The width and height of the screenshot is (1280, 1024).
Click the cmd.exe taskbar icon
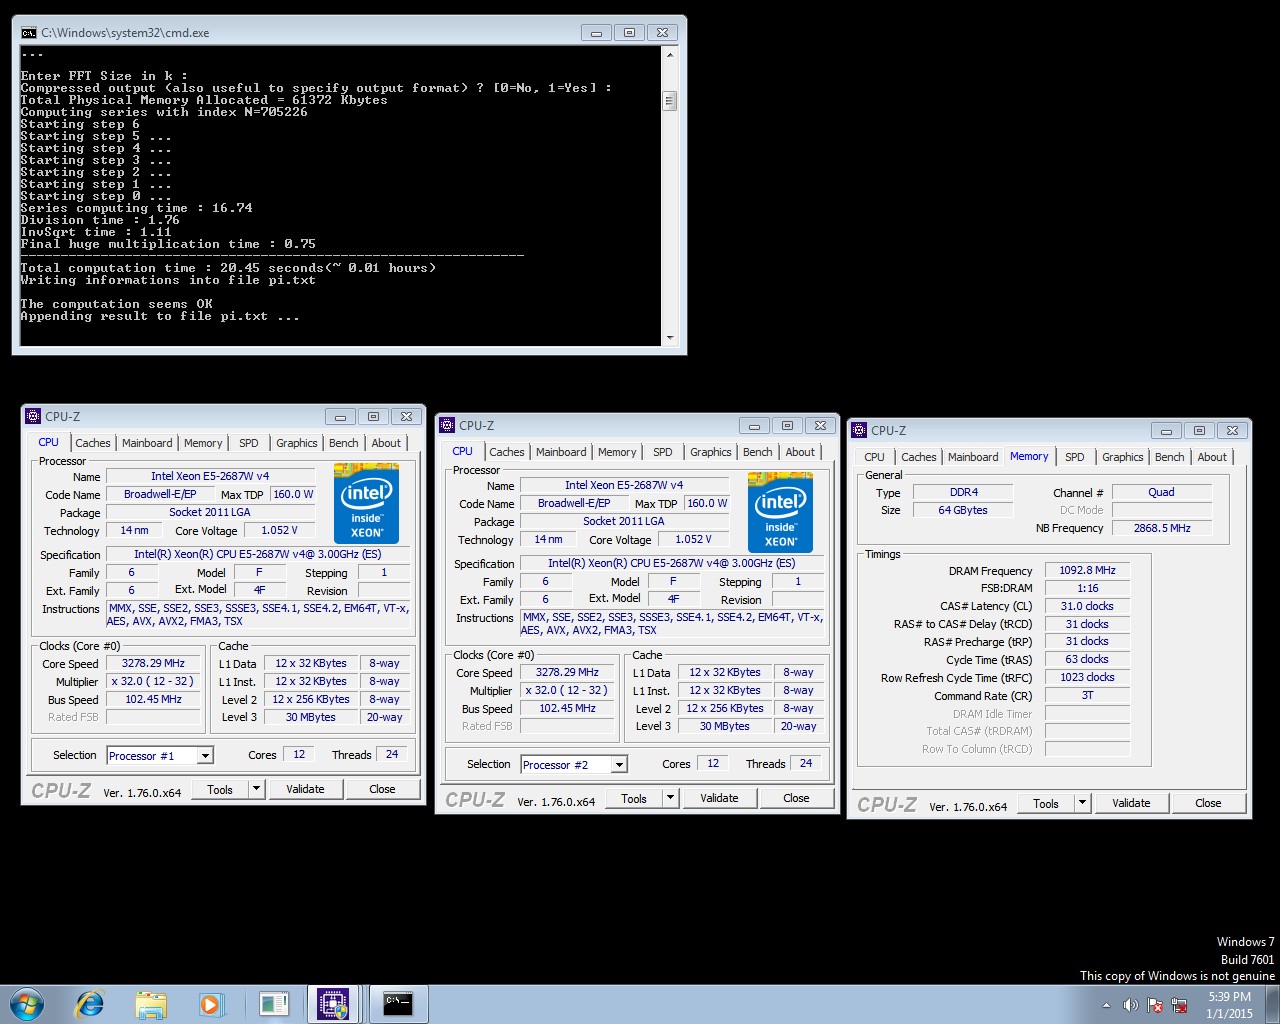point(399,1004)
